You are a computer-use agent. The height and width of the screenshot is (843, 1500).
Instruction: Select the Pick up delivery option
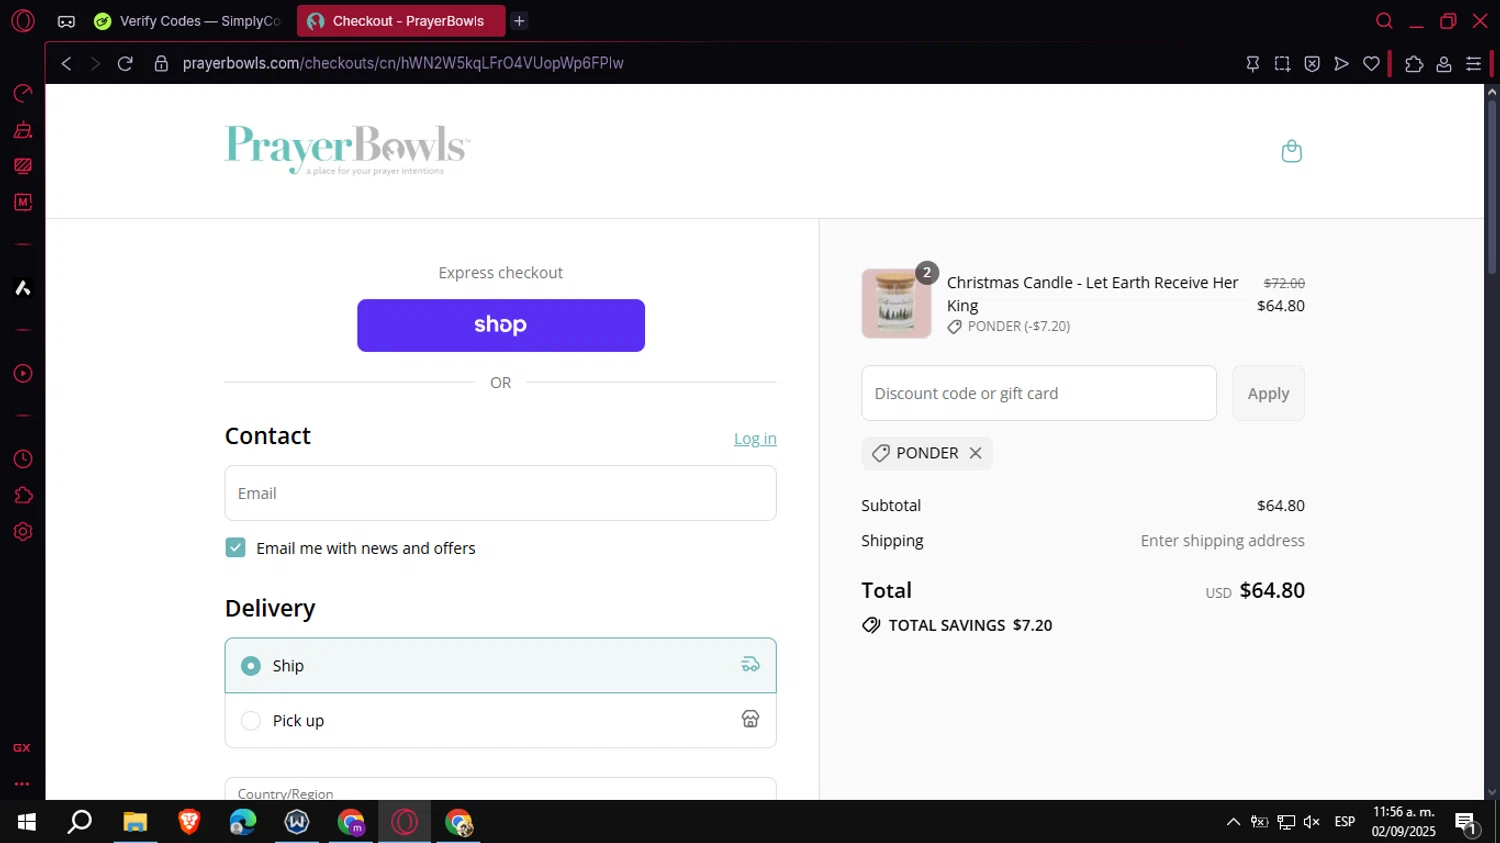coord(500,720)
